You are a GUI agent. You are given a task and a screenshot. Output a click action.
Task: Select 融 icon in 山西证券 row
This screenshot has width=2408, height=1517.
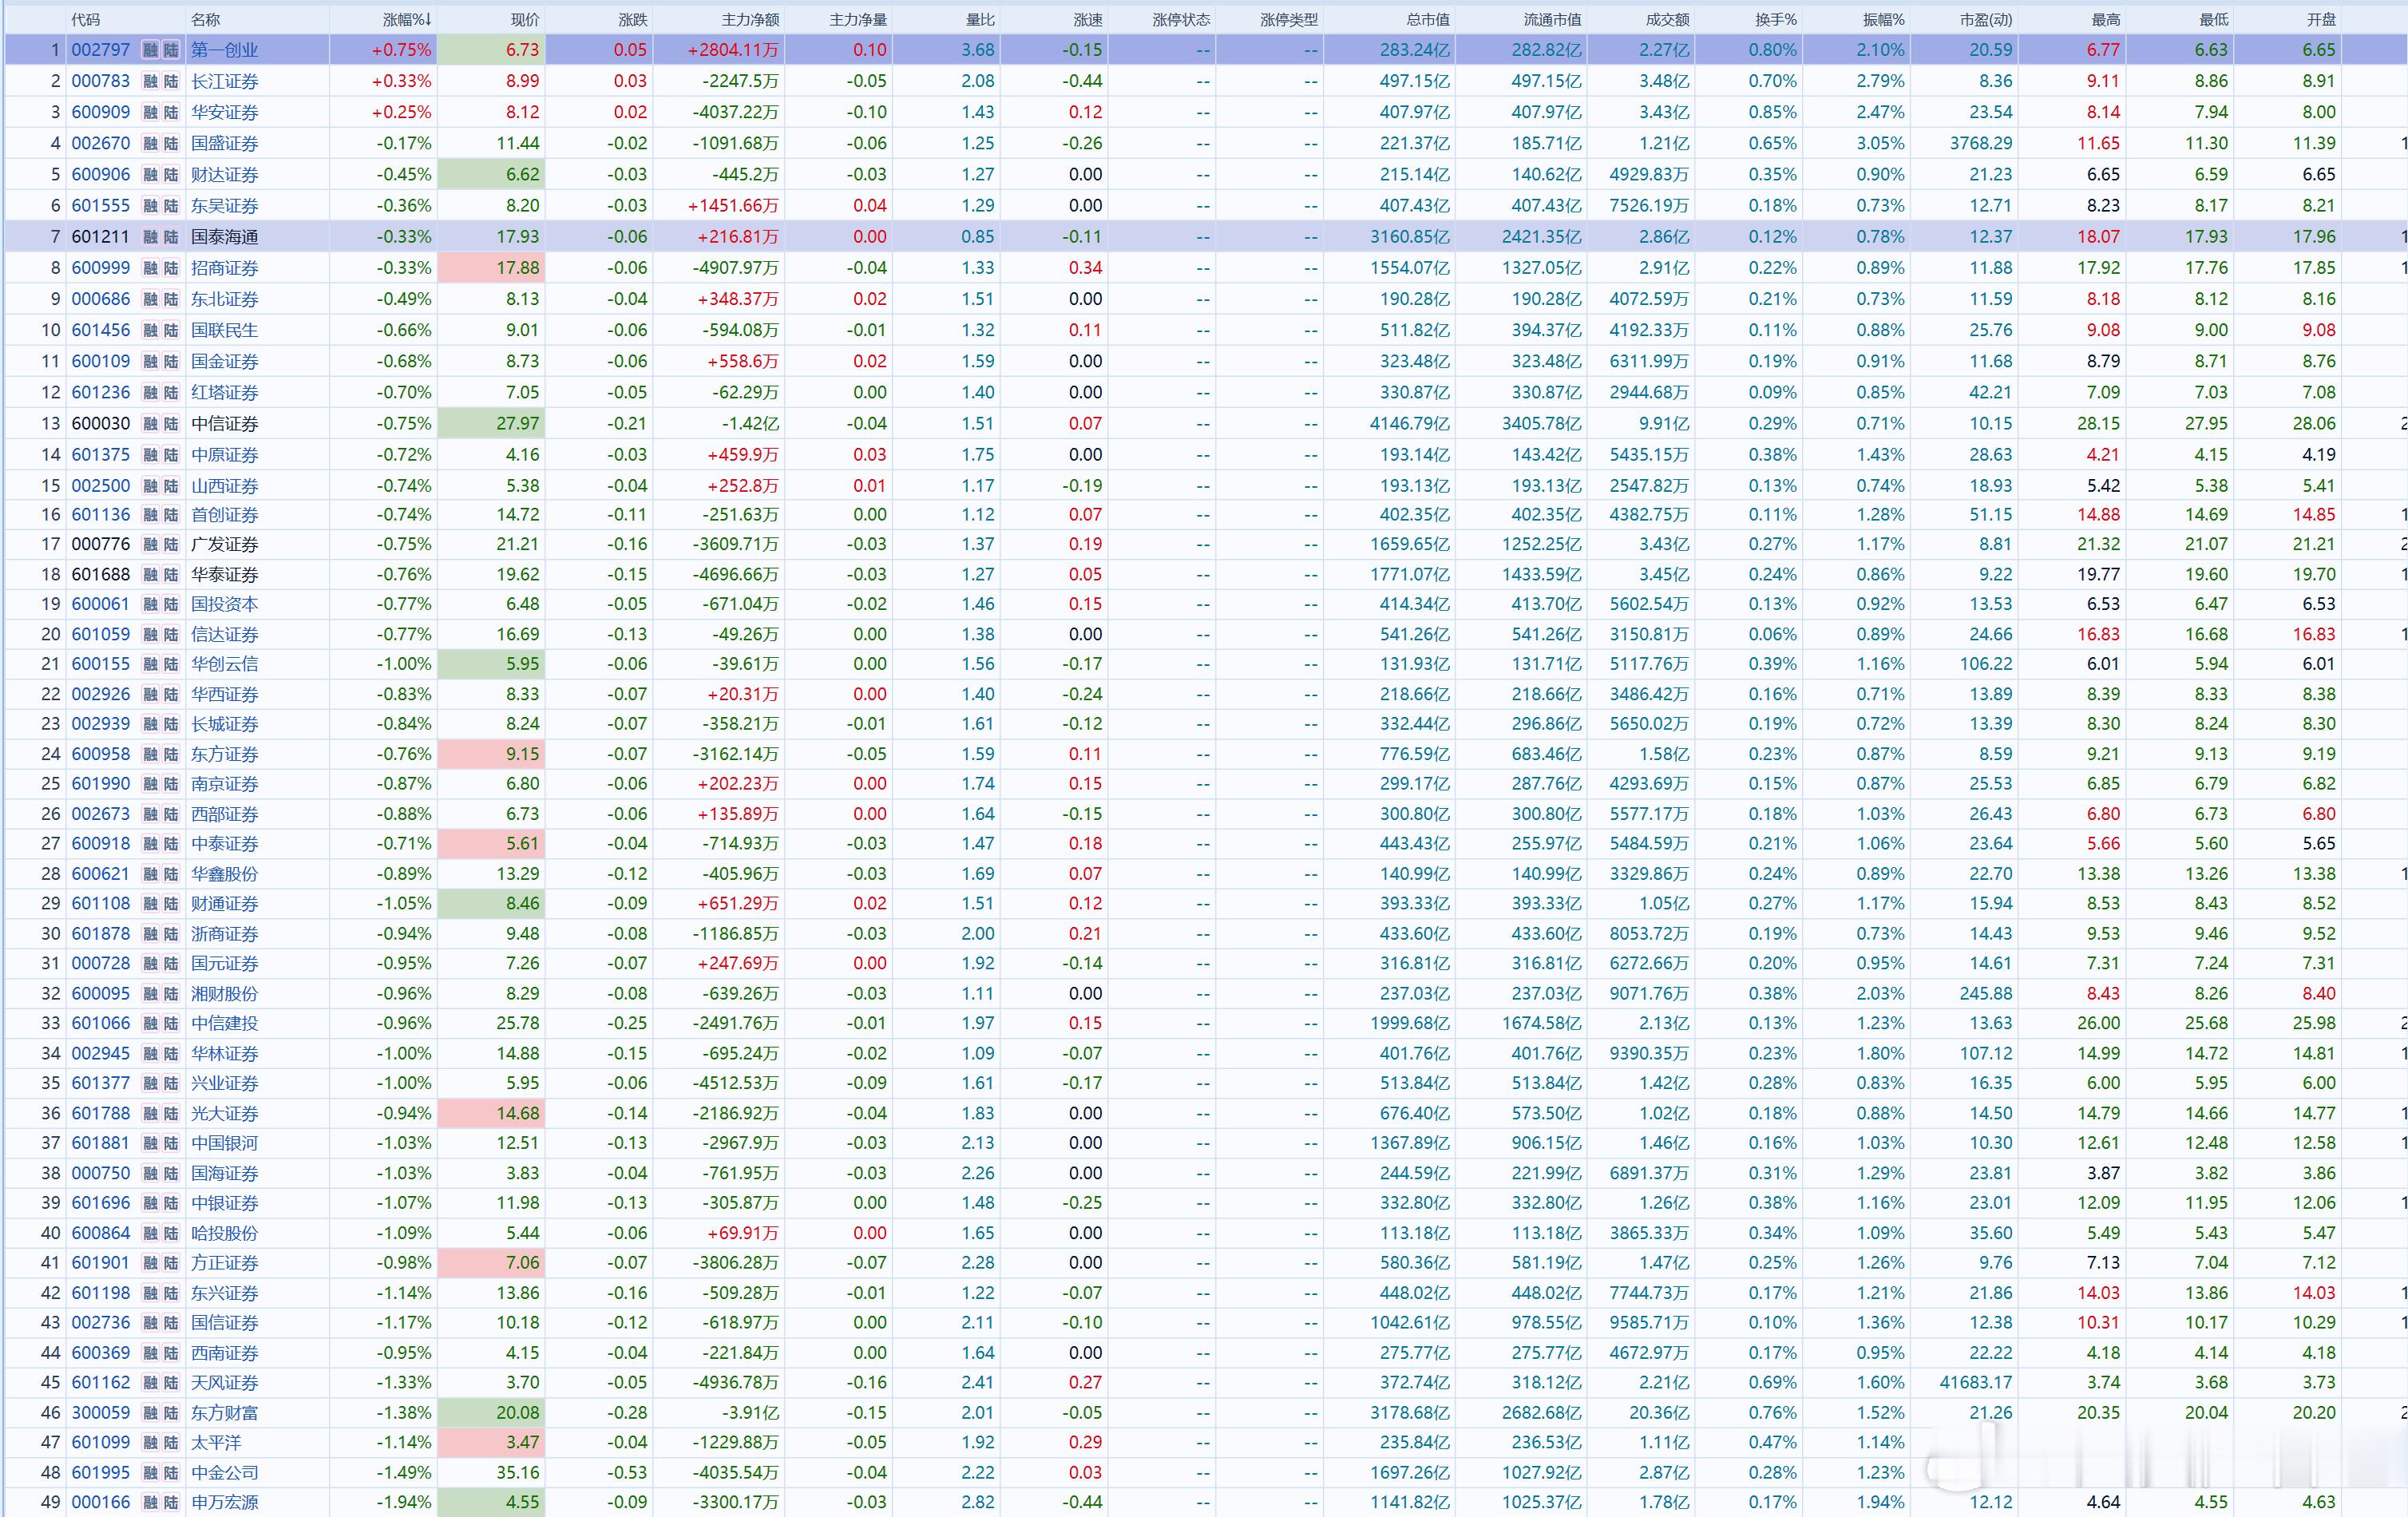coord(150,486)
